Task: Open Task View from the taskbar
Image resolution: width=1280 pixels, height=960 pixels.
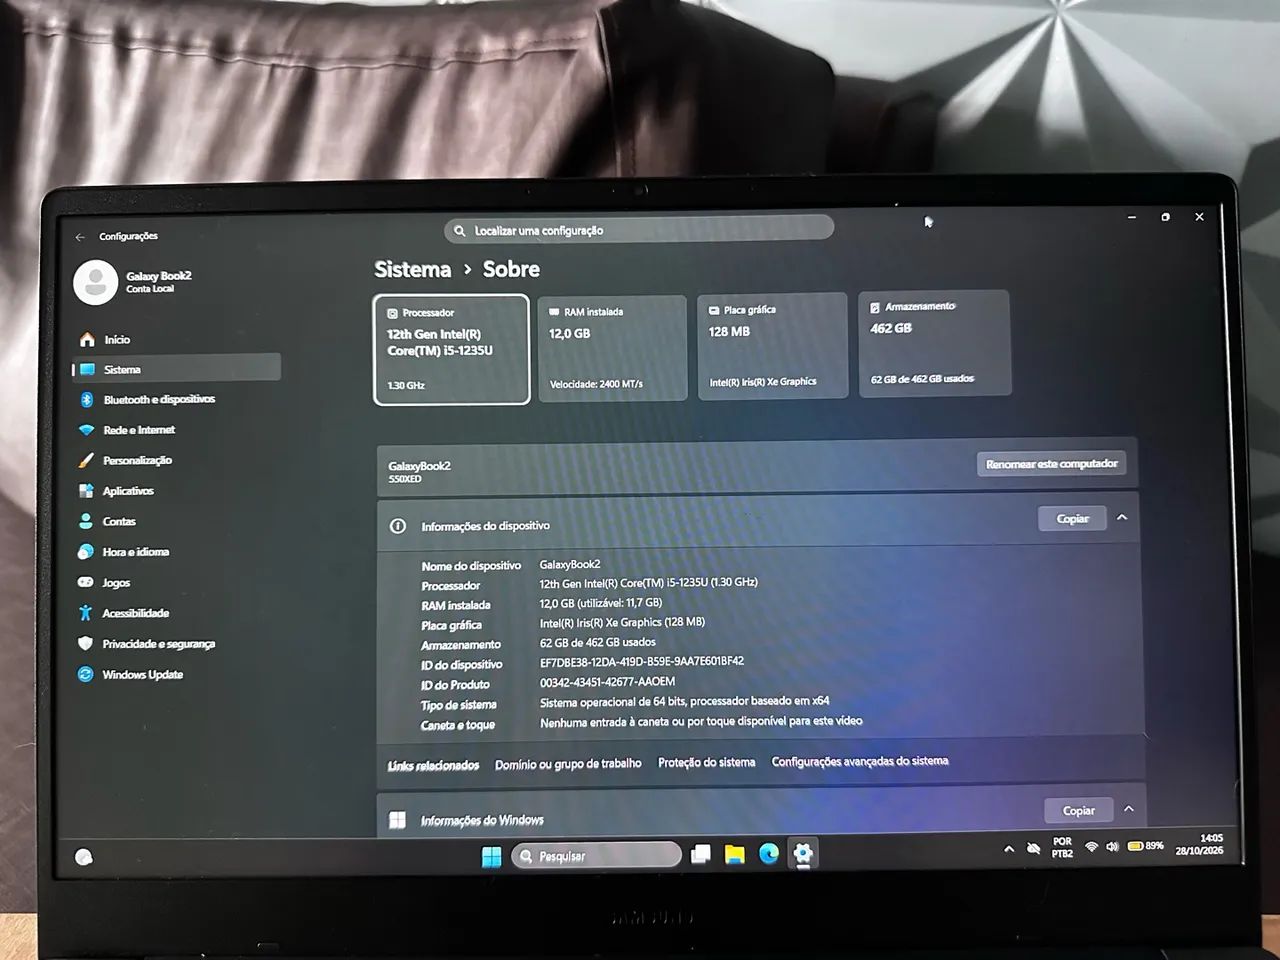Action: point(701,855)
